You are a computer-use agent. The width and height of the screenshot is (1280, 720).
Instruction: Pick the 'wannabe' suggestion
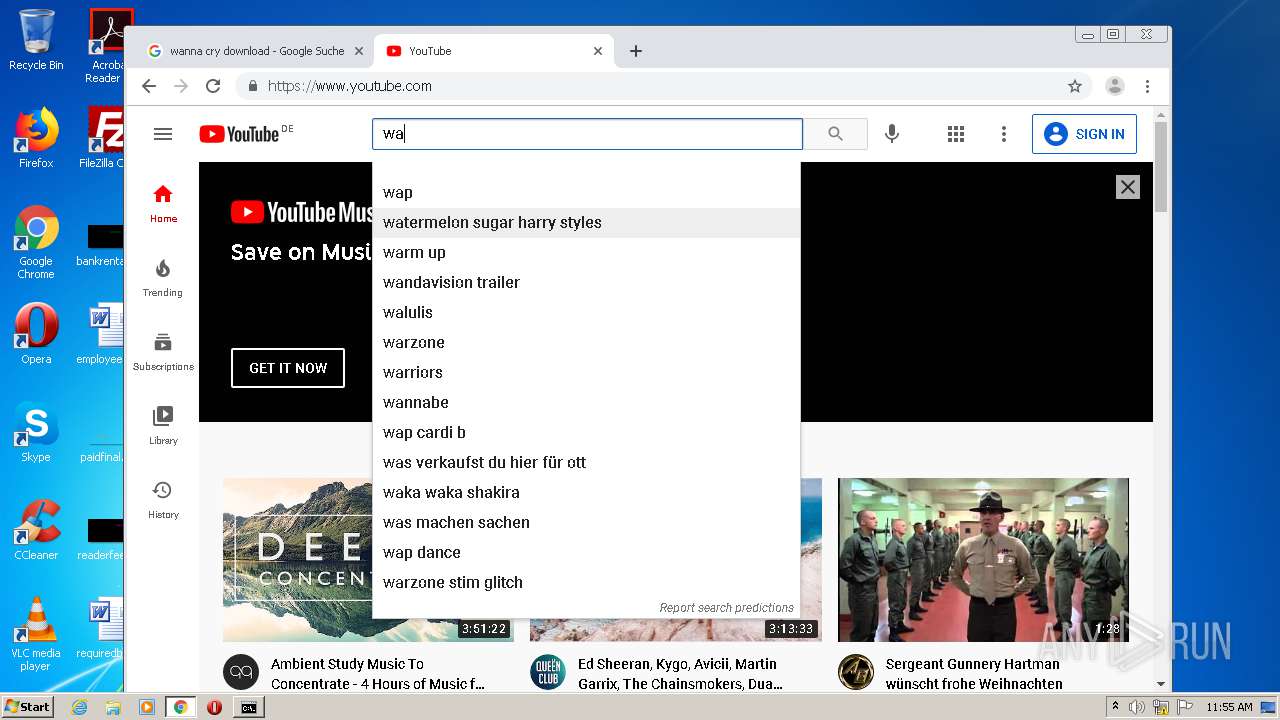(x=586, y=402)
